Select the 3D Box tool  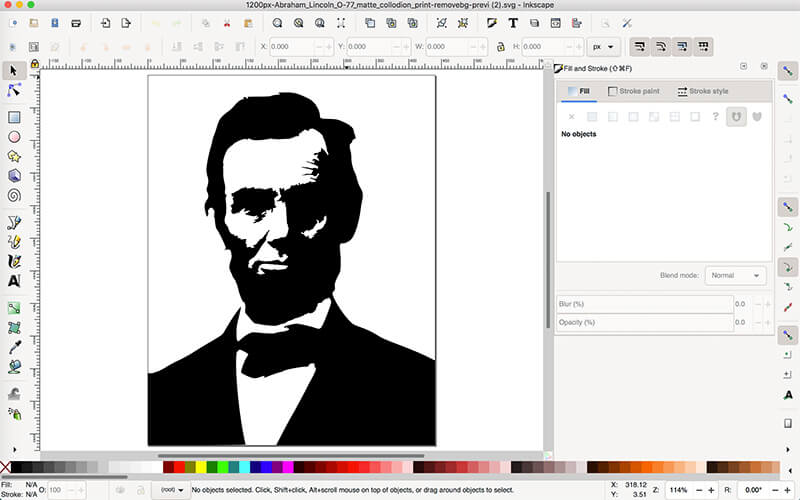click(x=14, y=176)
